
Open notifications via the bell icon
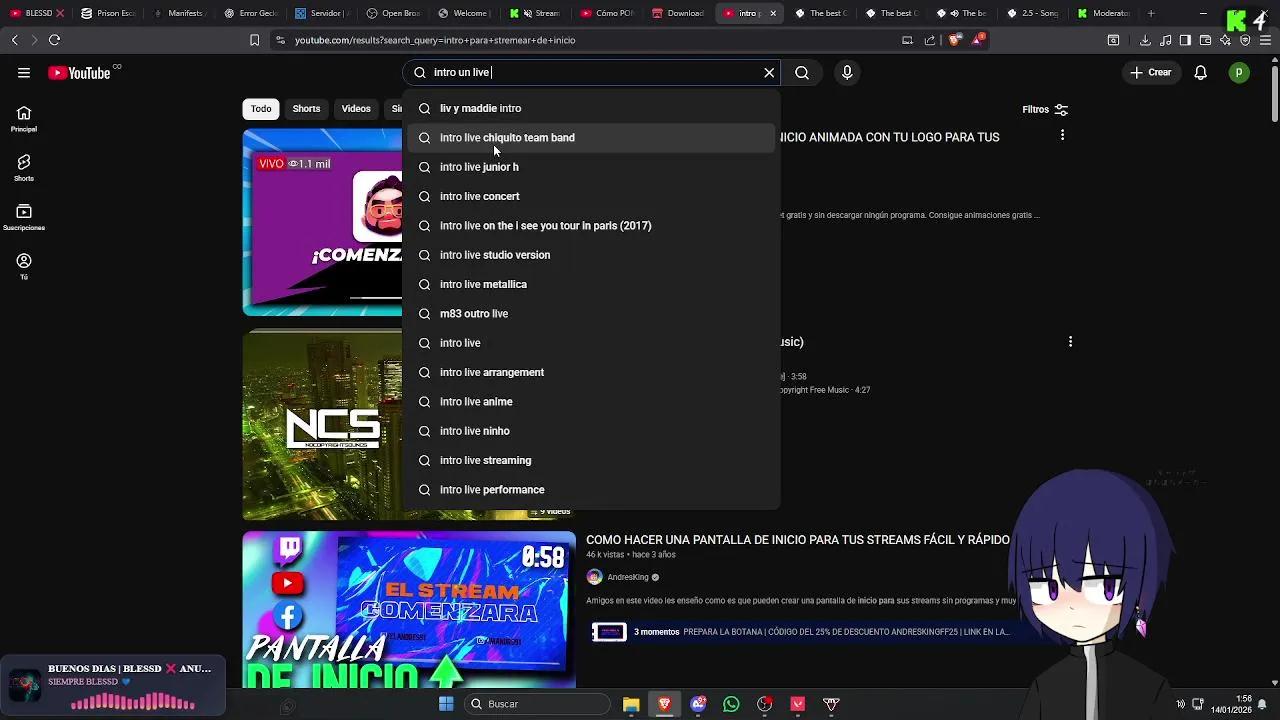point(1200,72)
